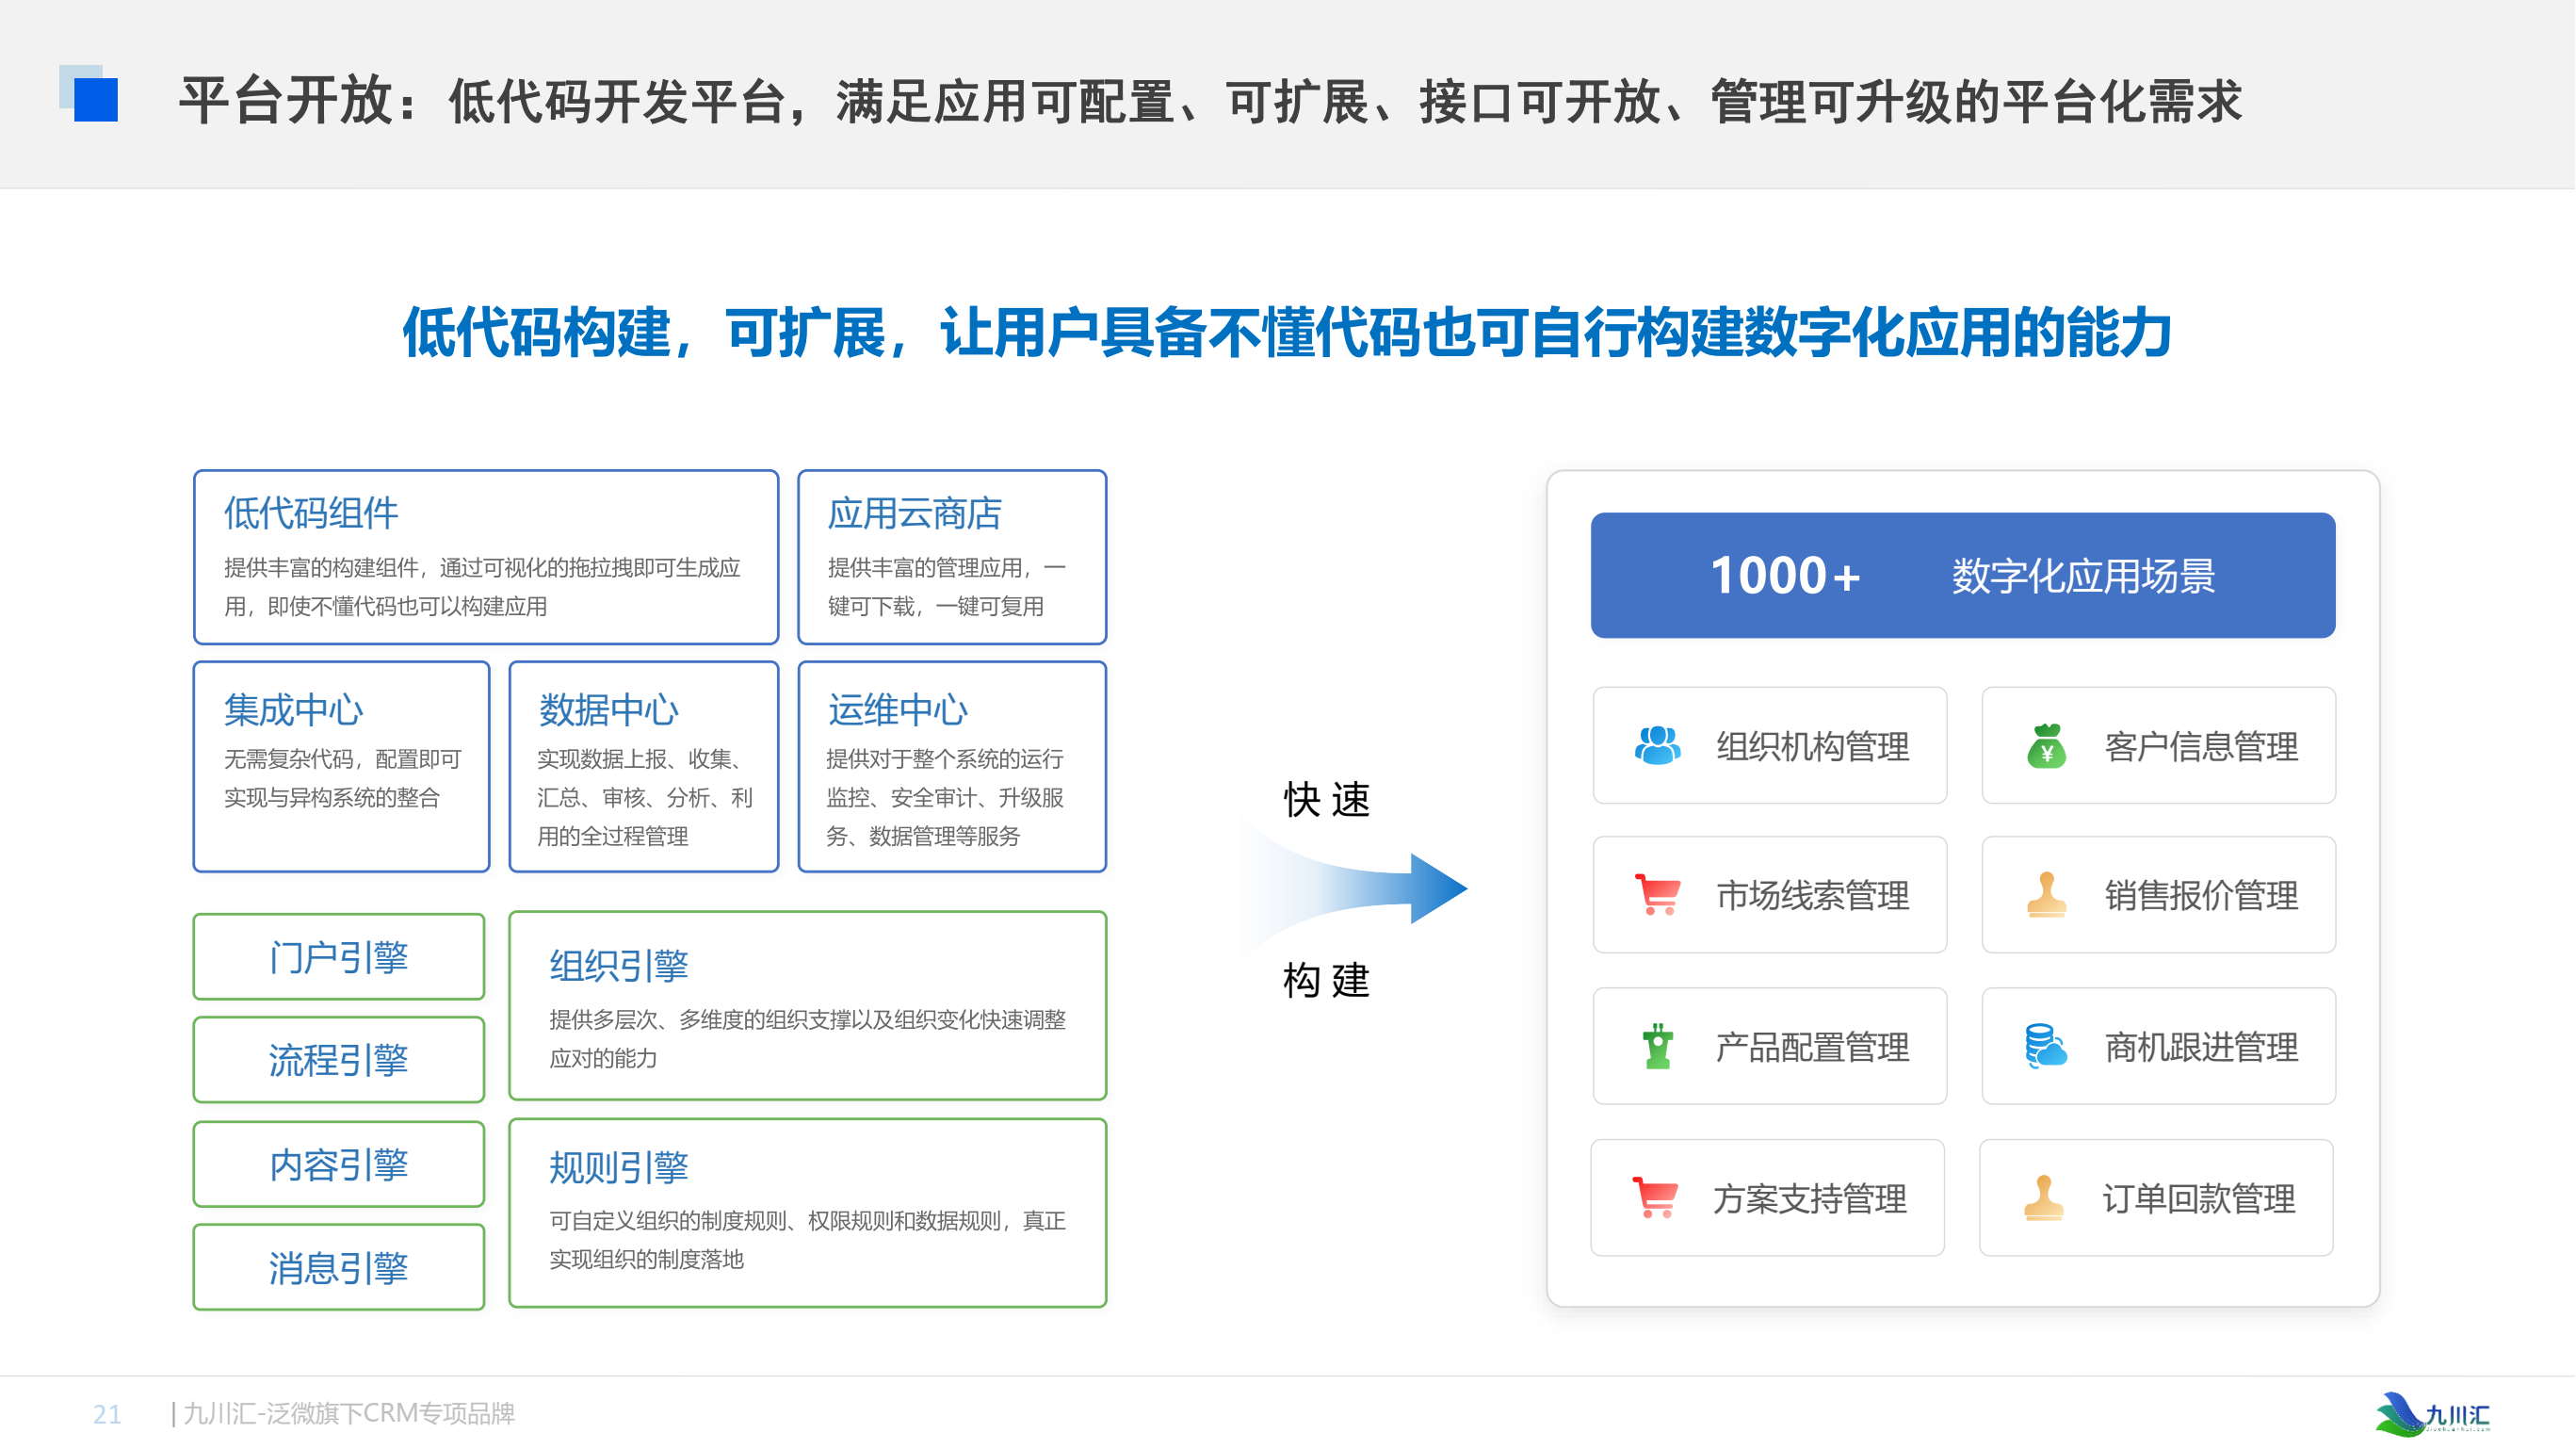Click the 运维中心 description paragraph
This screenshot has height=1449, width=2576.
[x=945, y=797]
